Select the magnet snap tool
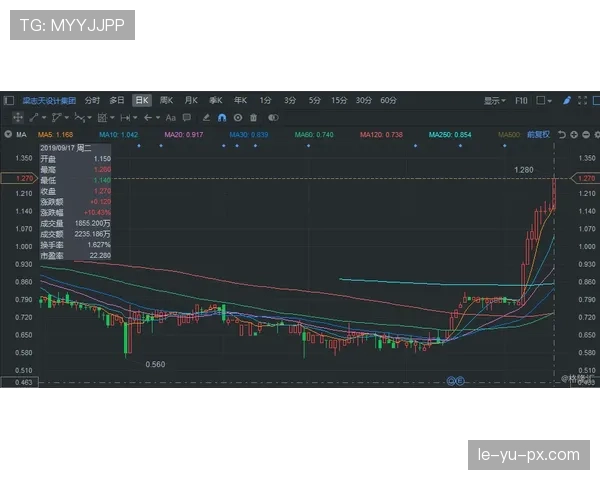 pyautogui.click(x=220, y=117)
